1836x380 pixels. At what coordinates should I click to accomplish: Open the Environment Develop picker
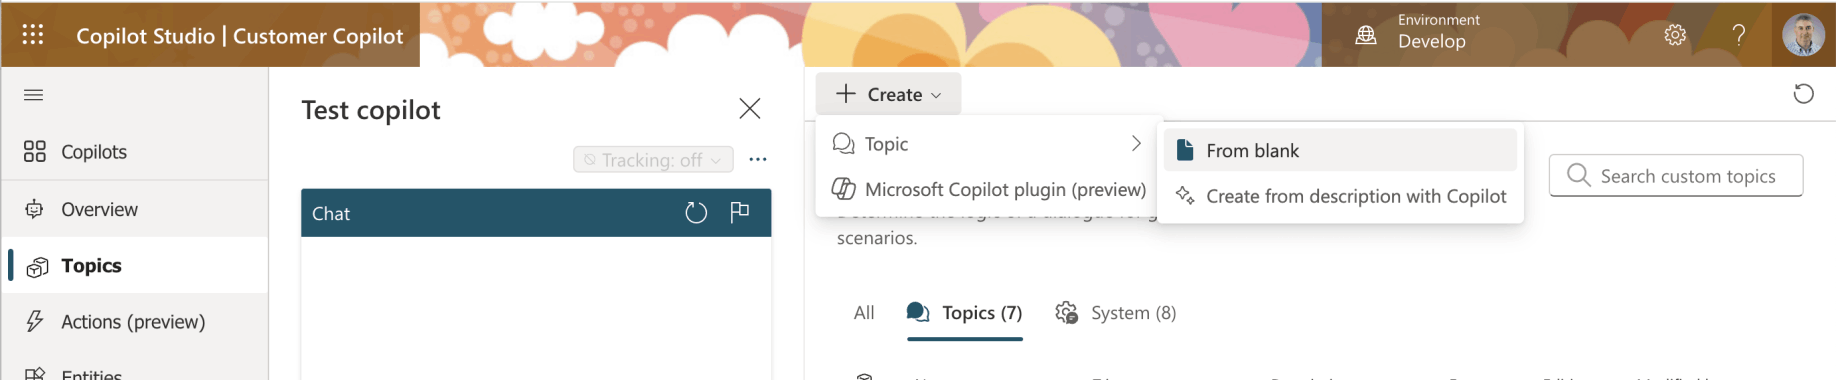pyautogui.click(x=1417, y=33)
